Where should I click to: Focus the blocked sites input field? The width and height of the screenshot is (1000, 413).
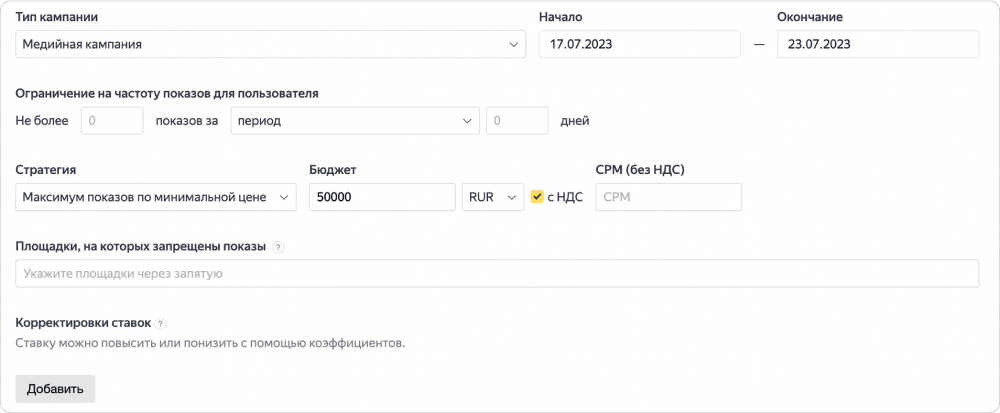(497, 273)
